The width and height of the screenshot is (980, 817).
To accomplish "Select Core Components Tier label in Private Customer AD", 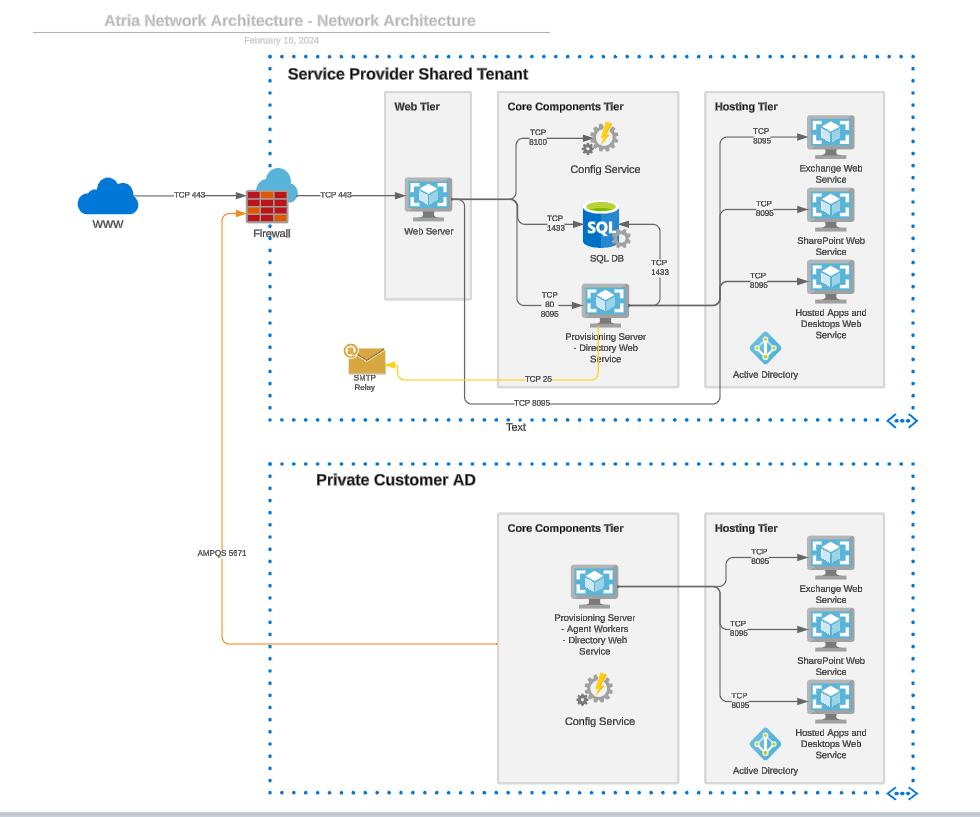I will (566, 528).
